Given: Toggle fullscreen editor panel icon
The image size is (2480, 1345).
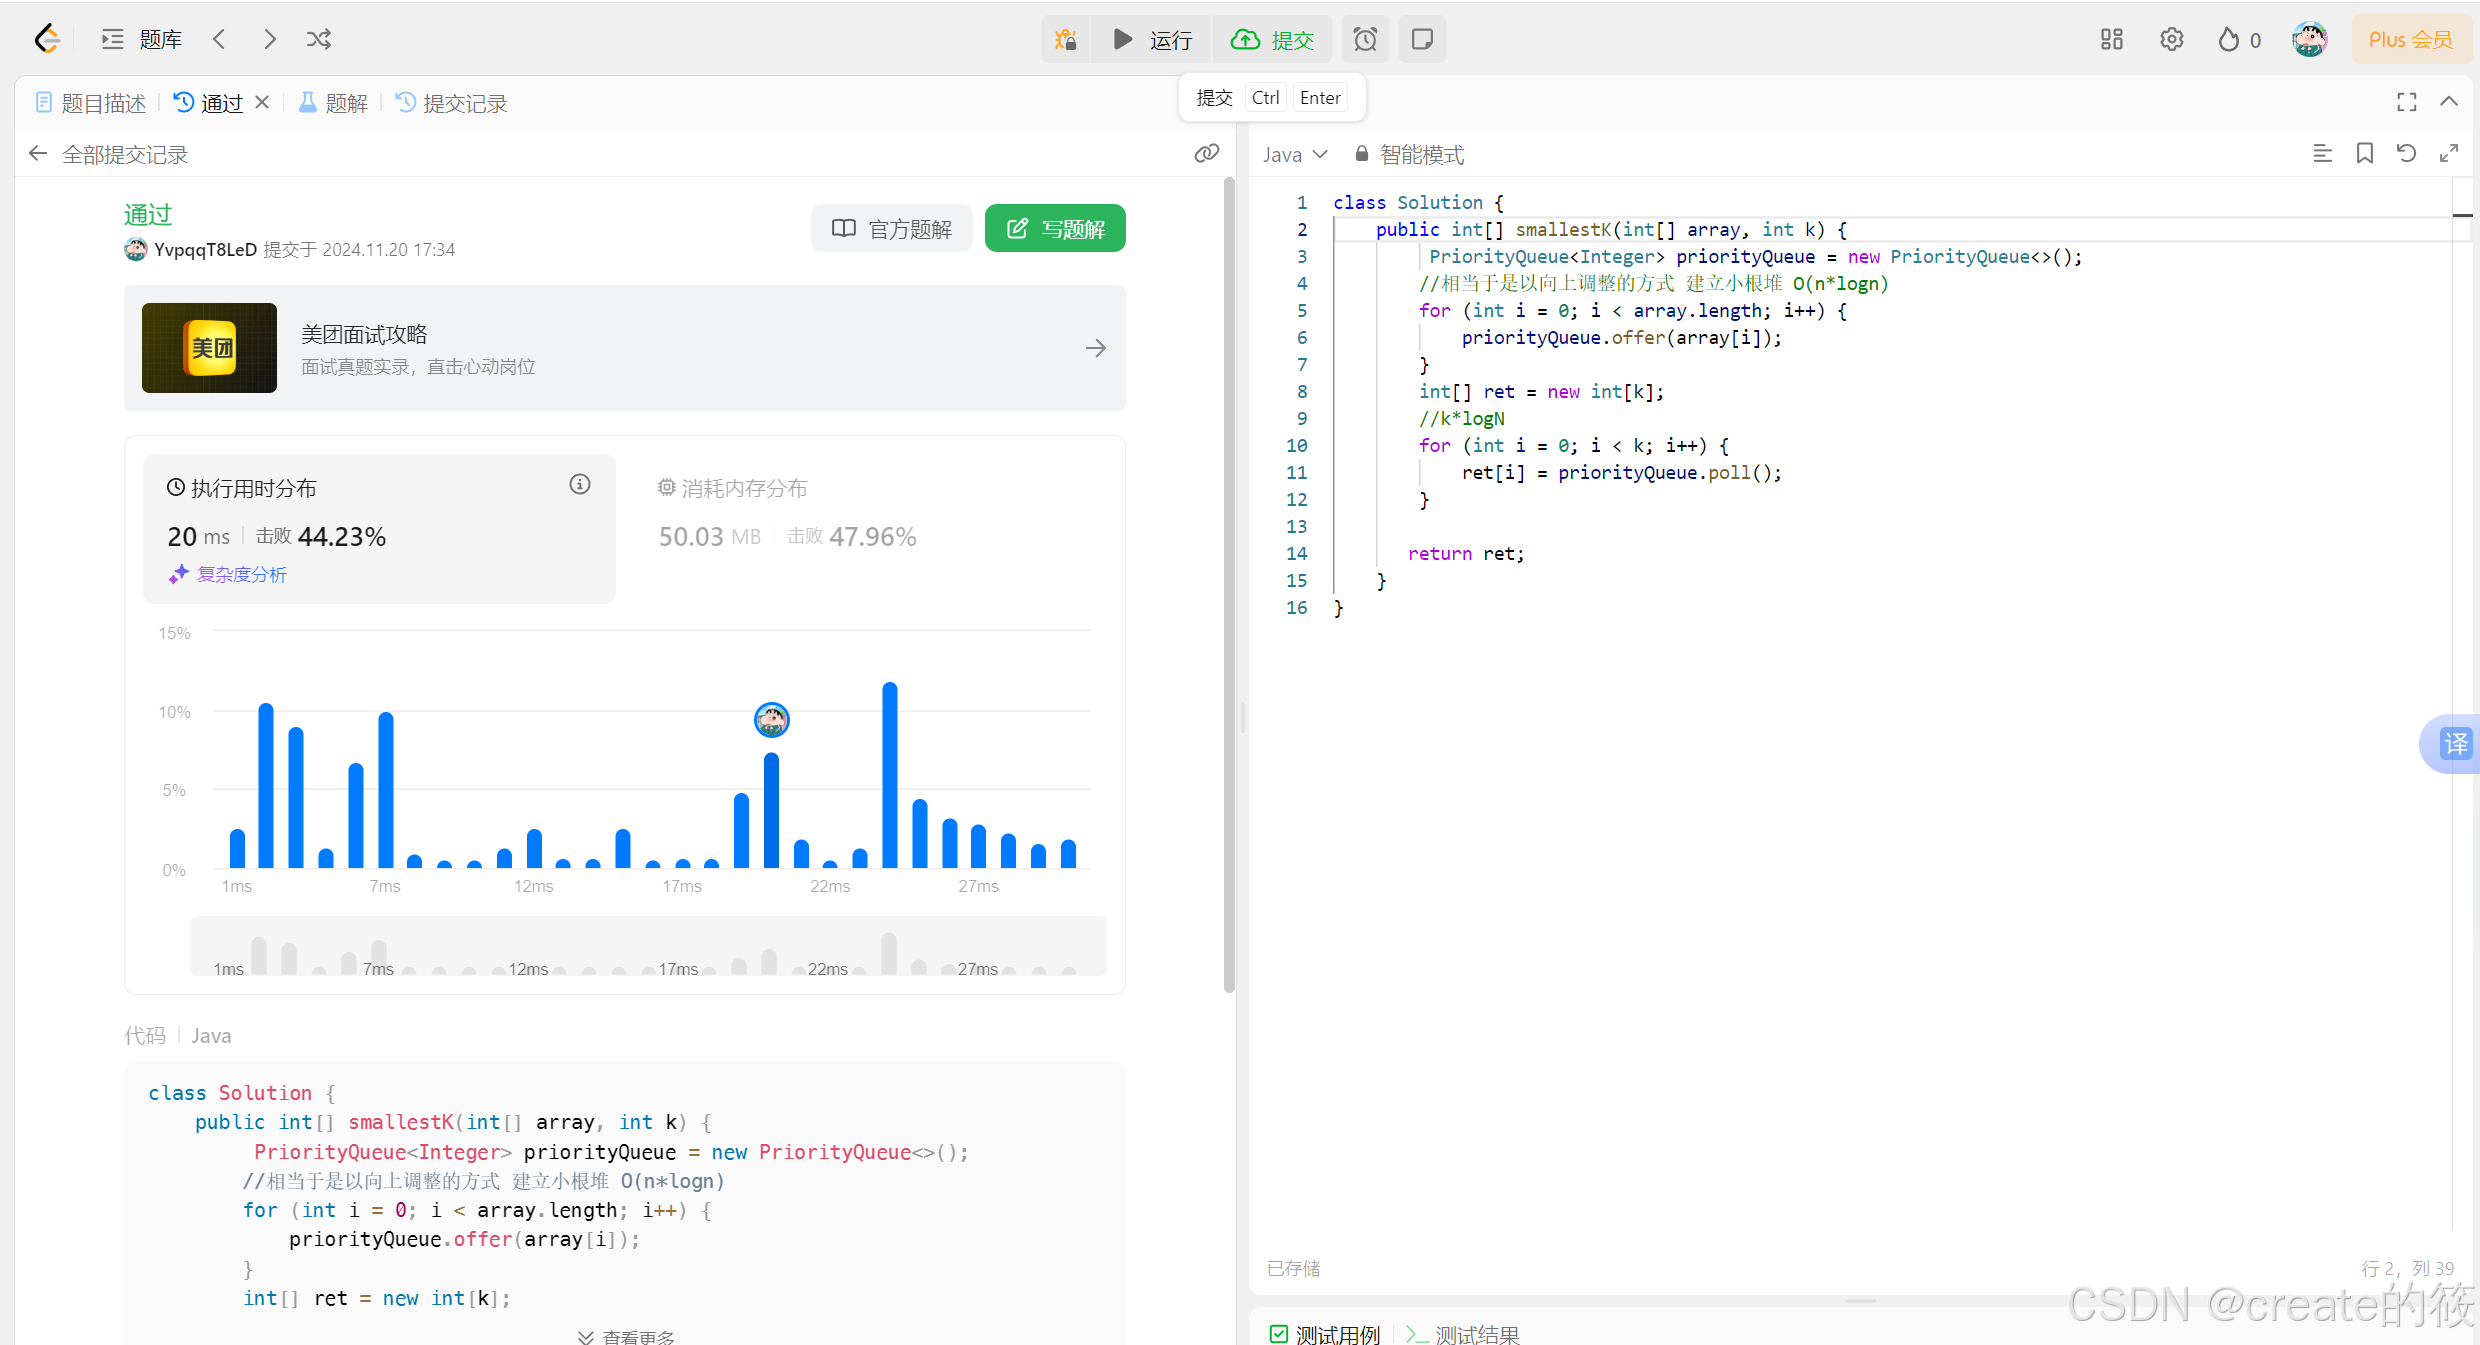Looking at the screenshot, I should click(2406, 101).
